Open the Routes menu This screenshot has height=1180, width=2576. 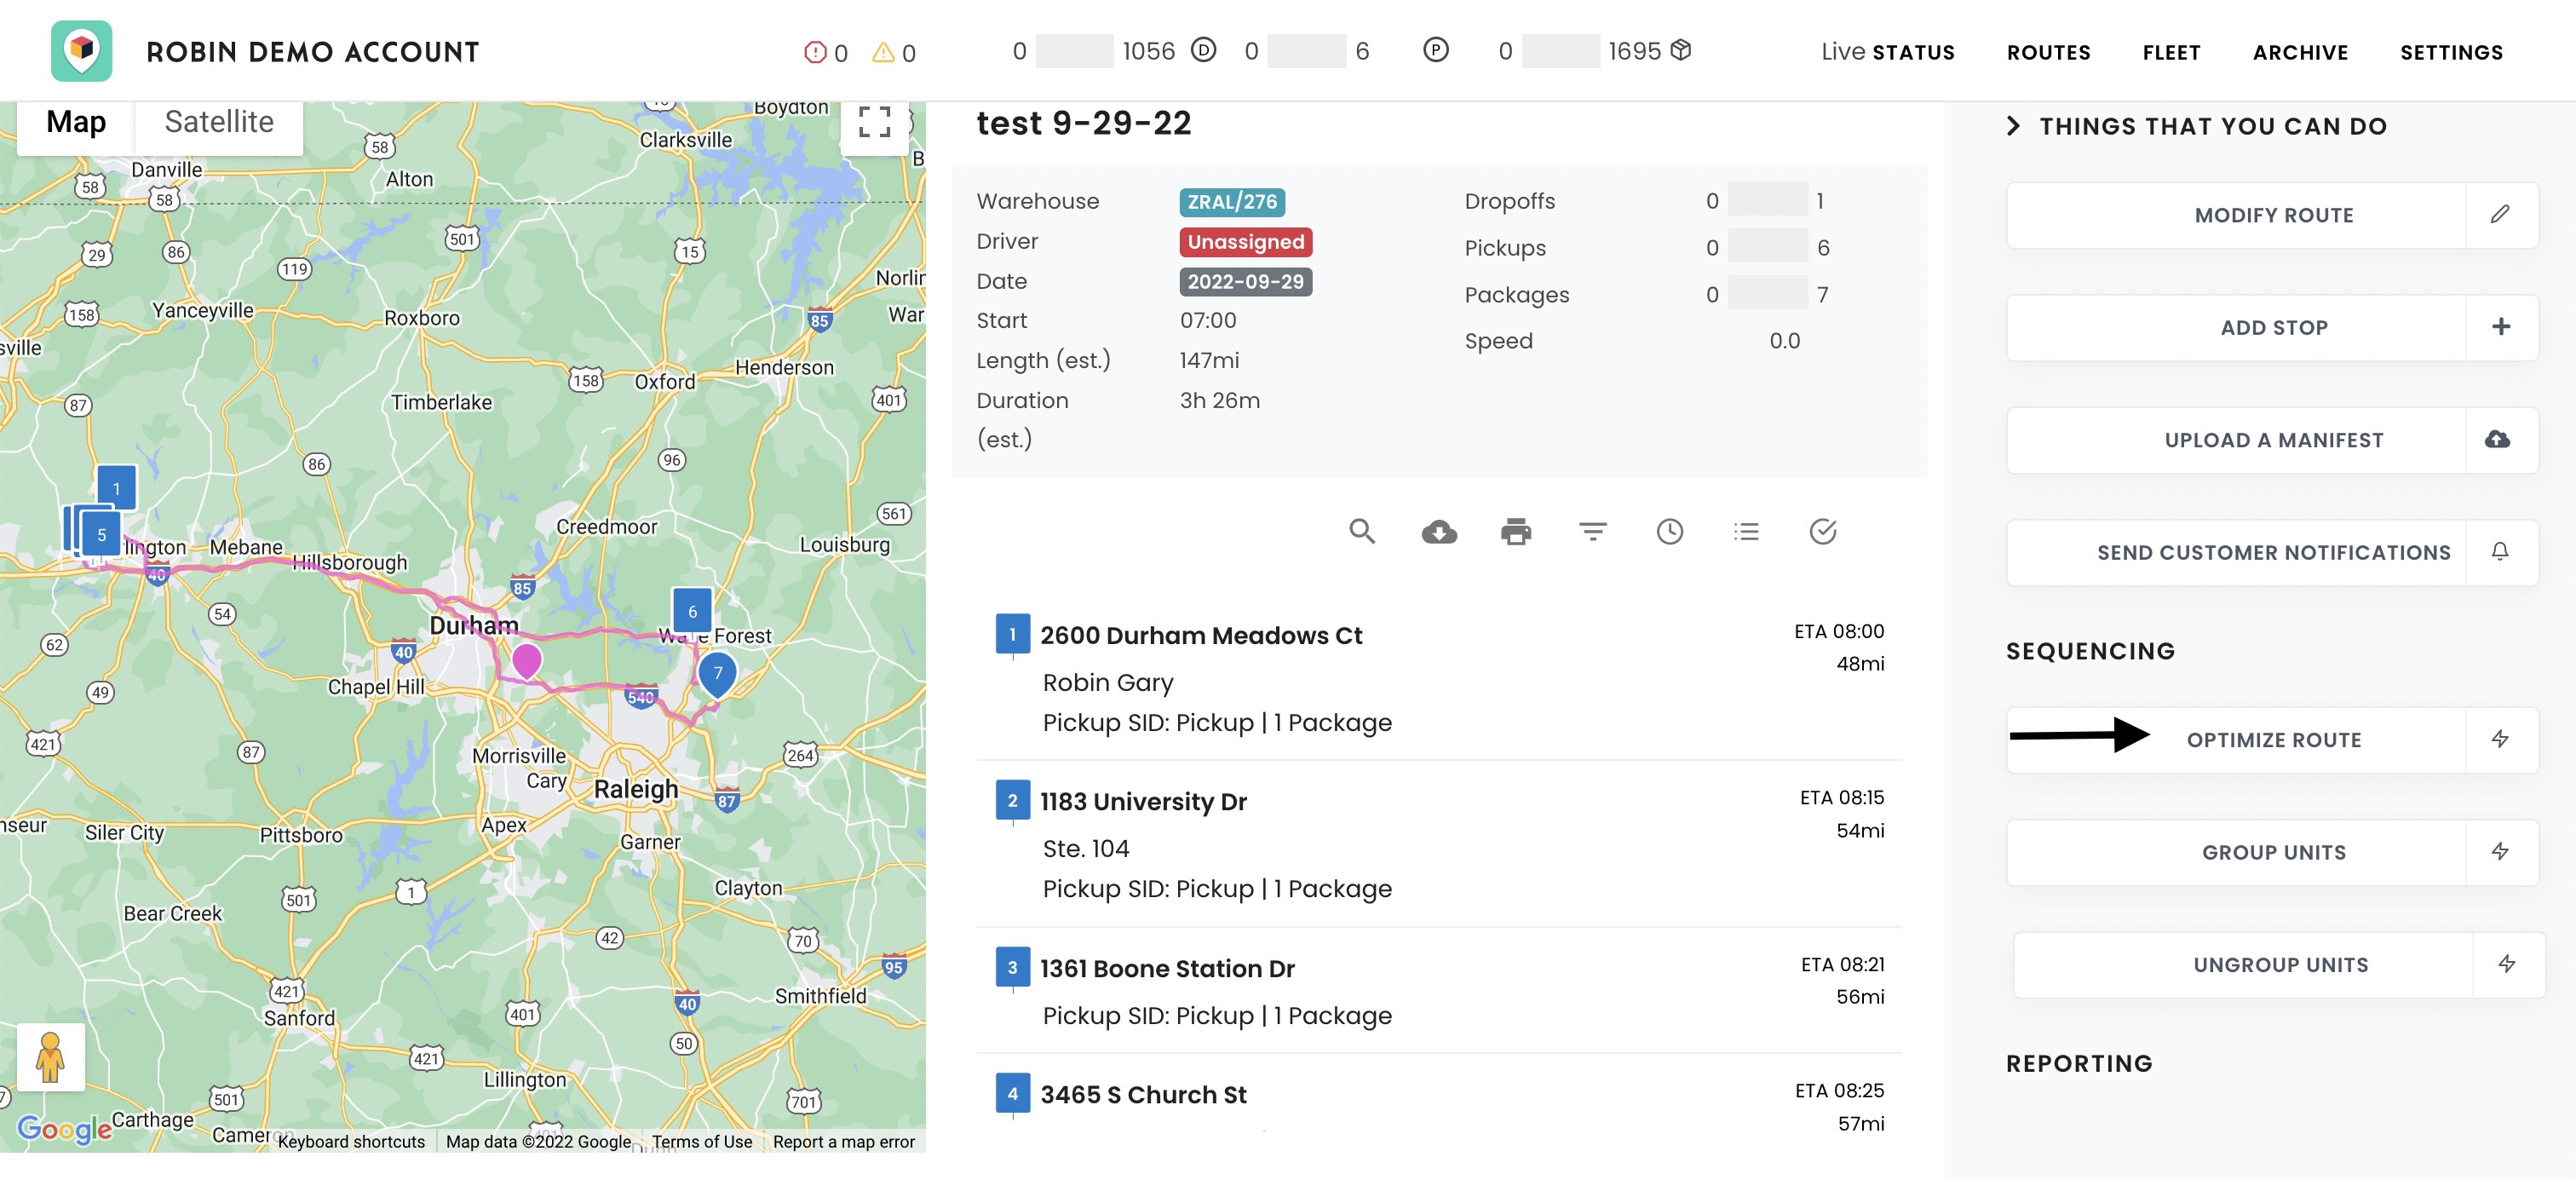coord(2048,52)
